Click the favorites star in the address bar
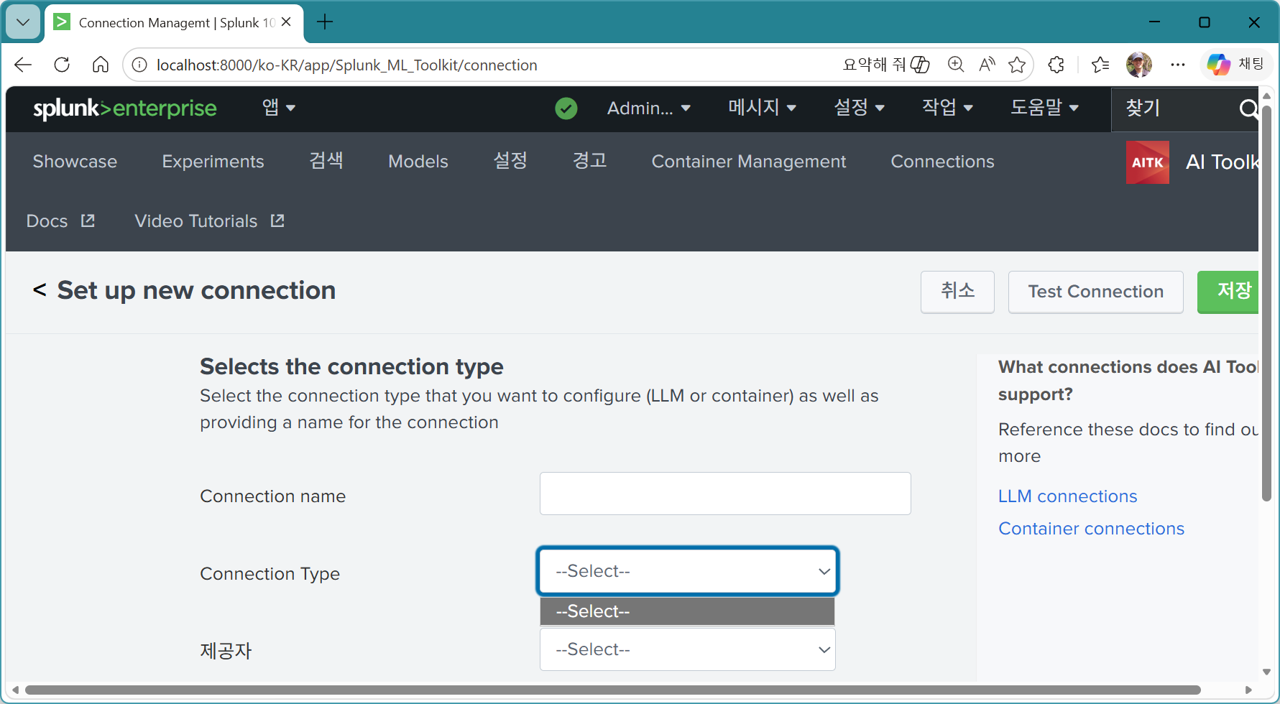 1017,64
